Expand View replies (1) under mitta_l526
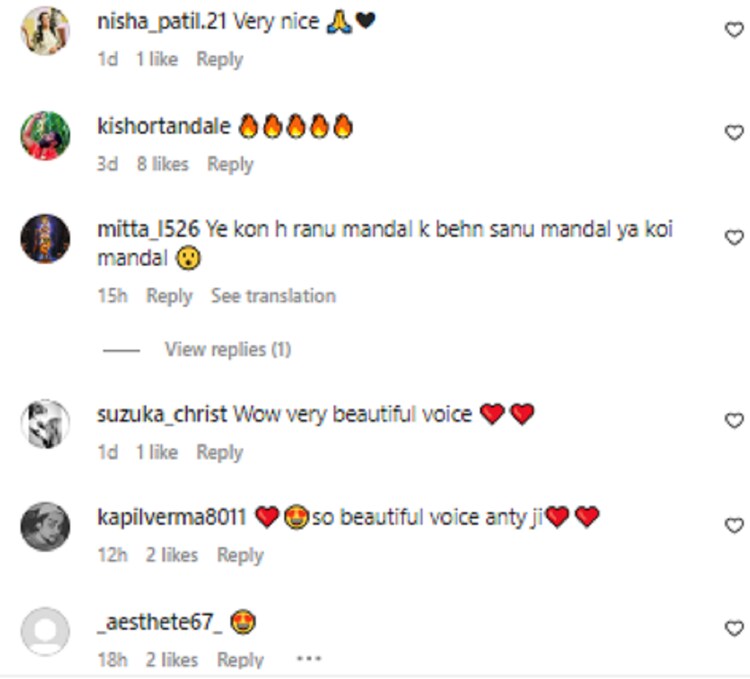Viewport: 750px width, 679px height. (x=228, y=350)
